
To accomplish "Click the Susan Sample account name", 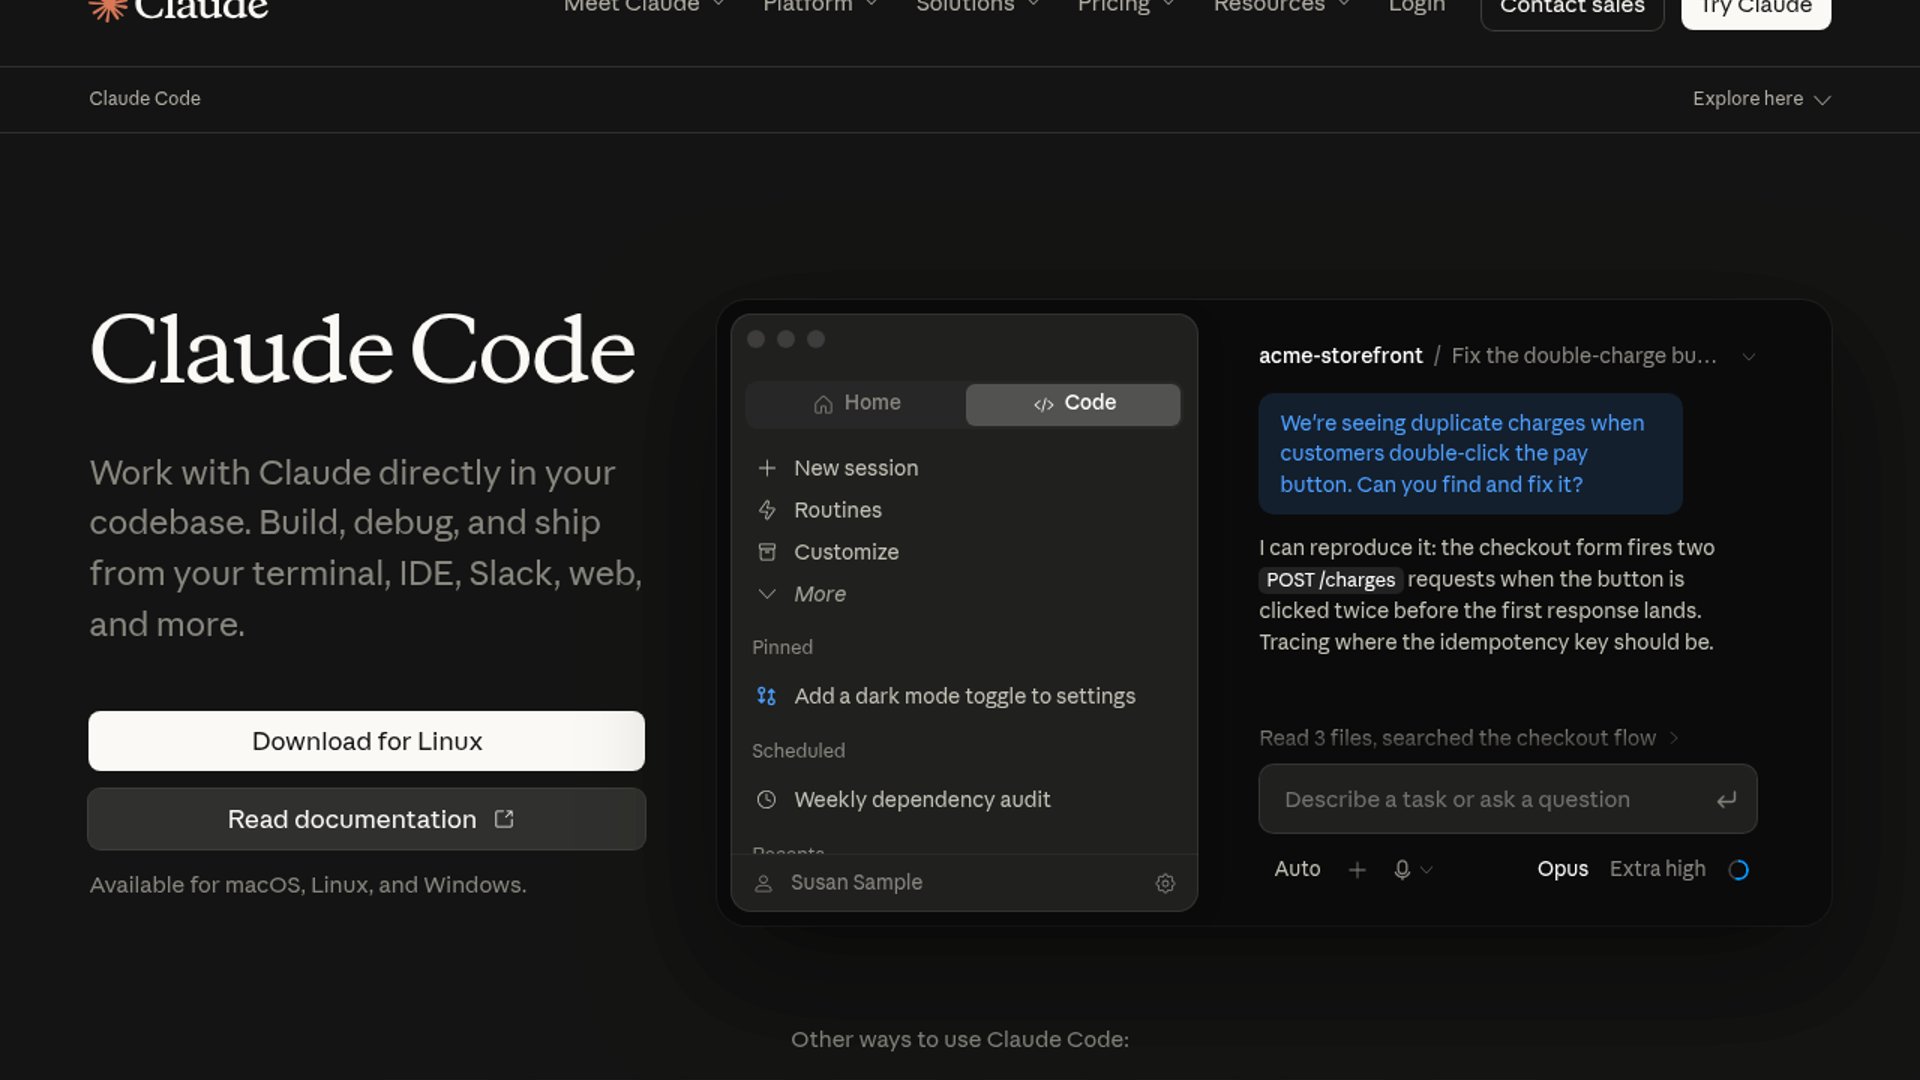I will (x=856, y=882).
